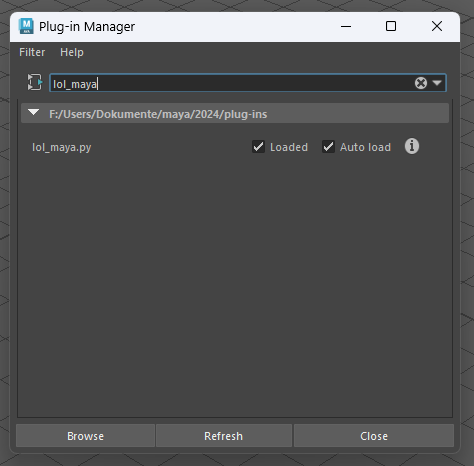The height and width of the screenshot is (466, 474).
Task: Close the Plug-in Manager with the X
Action: pos(437,26)
